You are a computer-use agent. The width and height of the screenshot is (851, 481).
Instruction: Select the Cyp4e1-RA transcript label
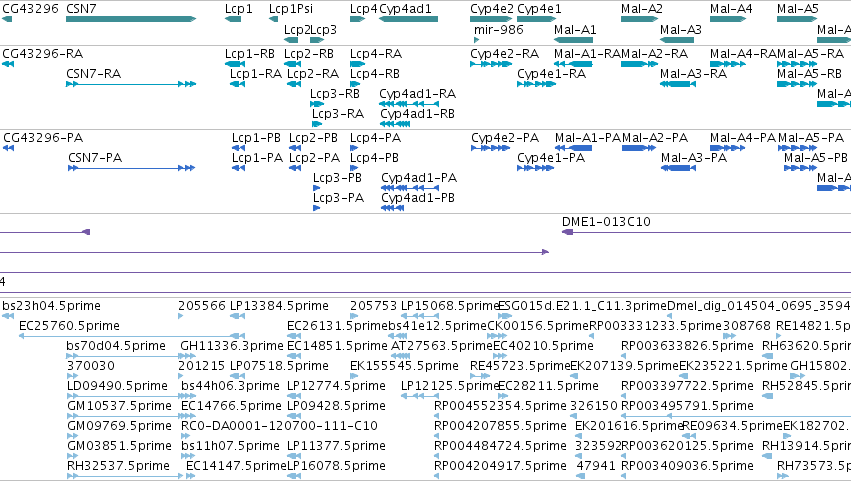coord(551,74)
